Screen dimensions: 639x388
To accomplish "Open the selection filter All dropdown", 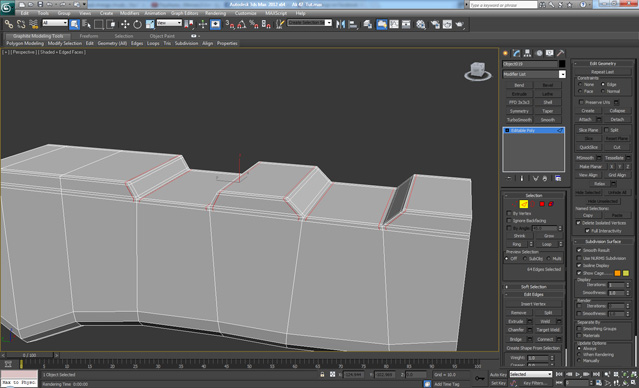I will [55, 23].
